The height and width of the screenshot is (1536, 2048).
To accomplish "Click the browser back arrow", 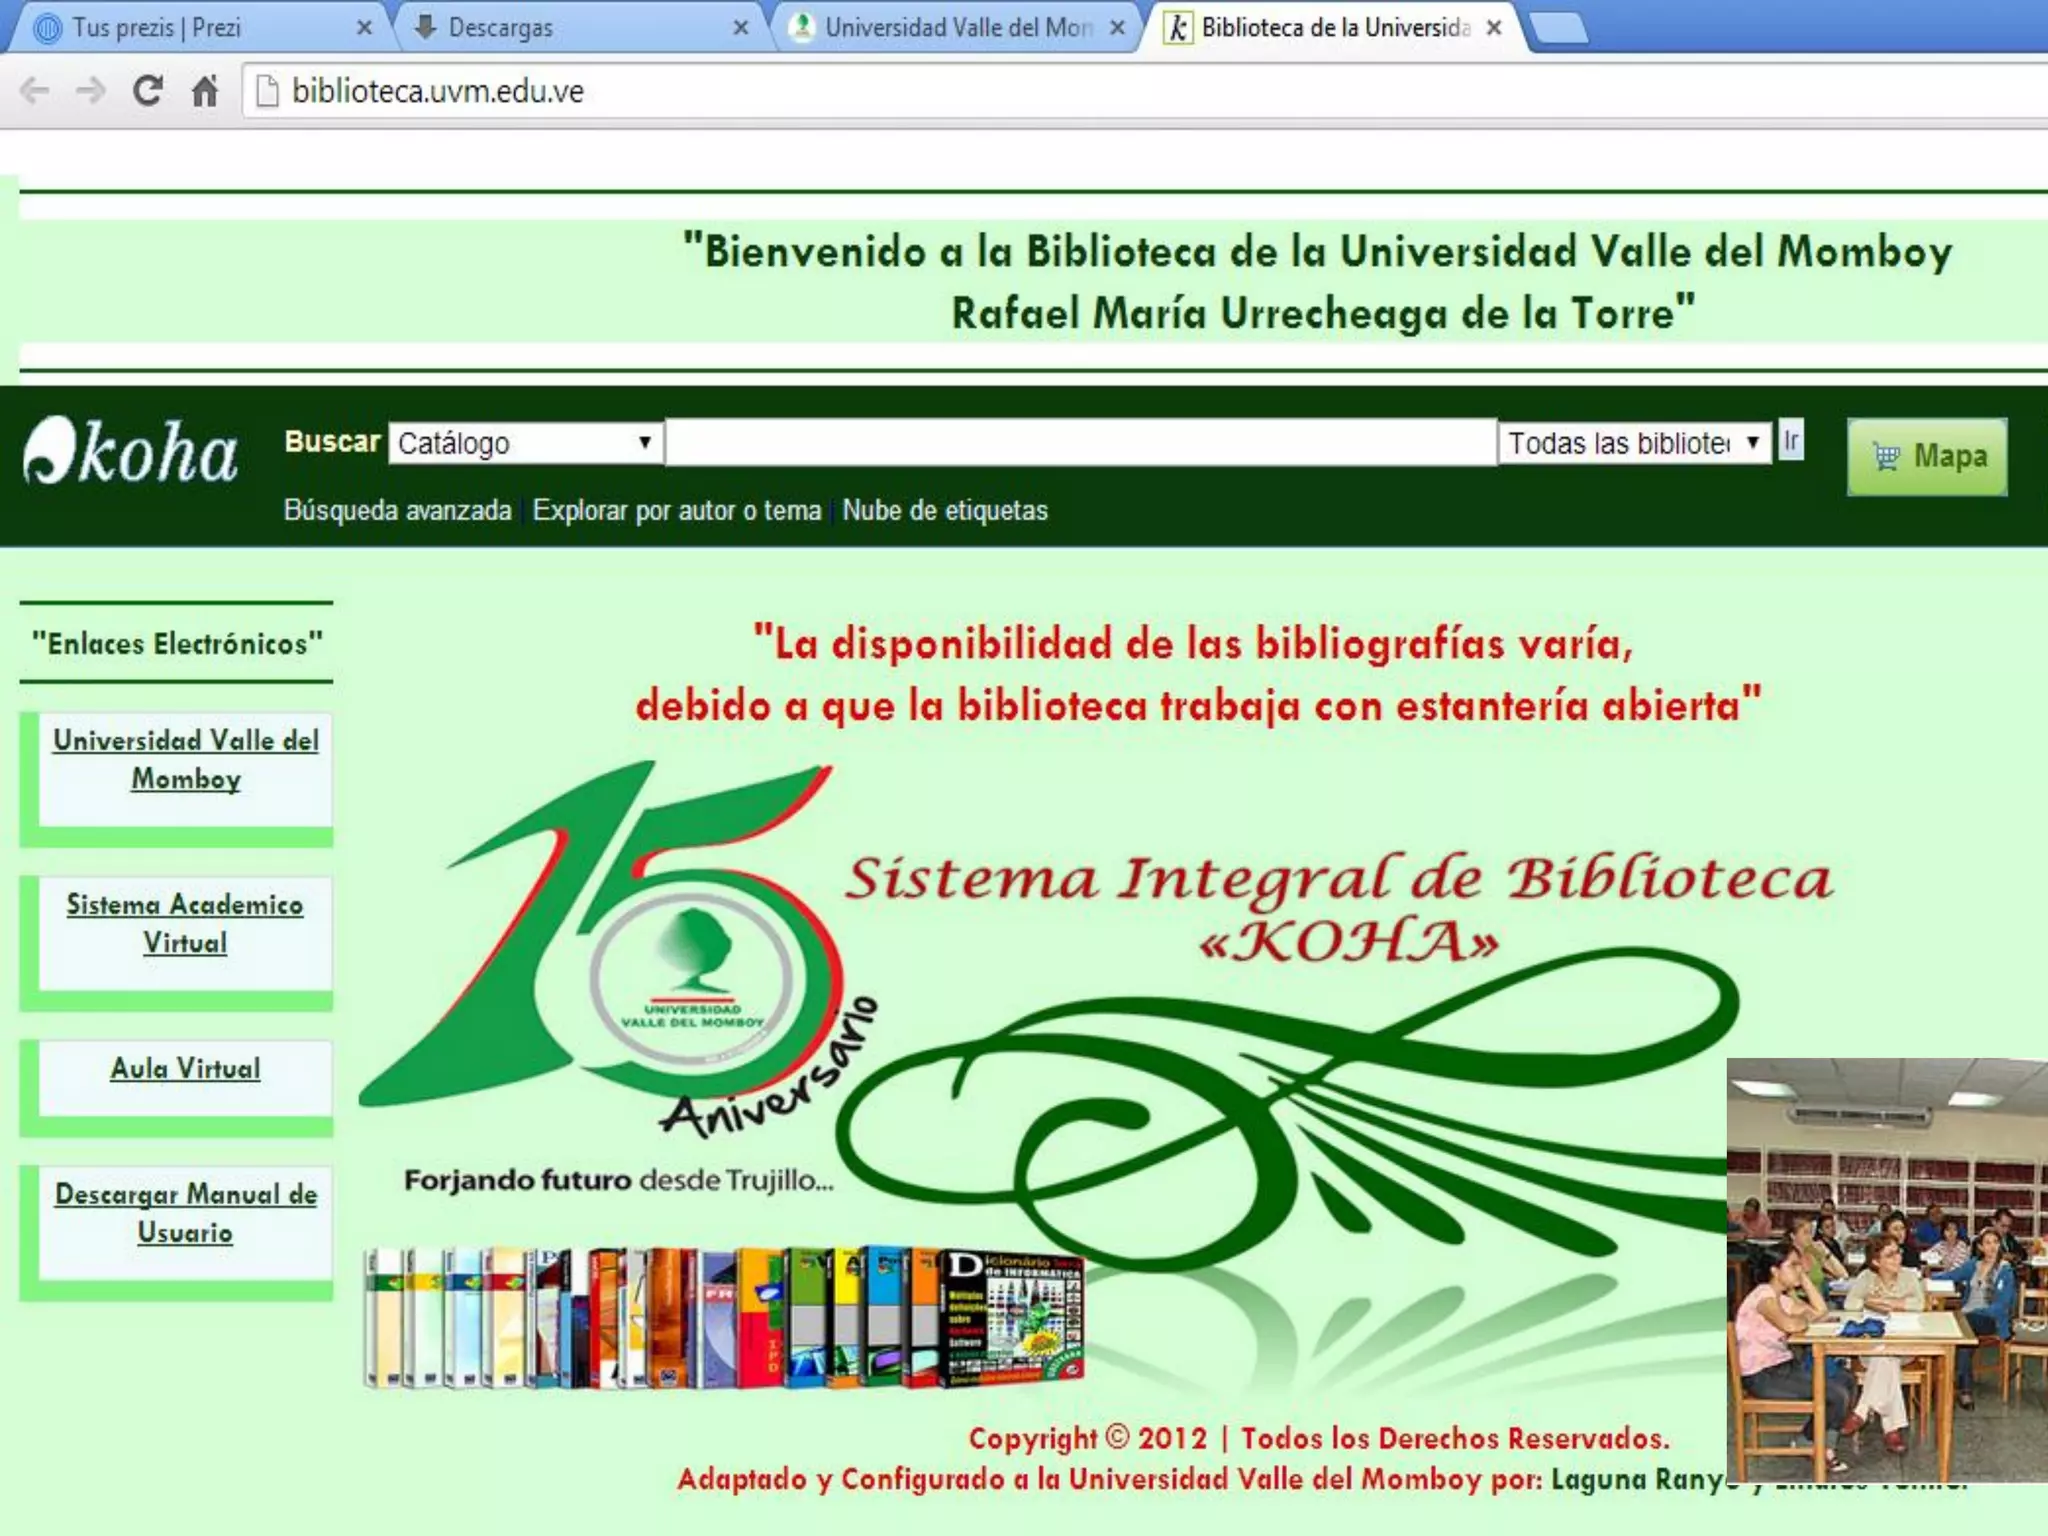I will (35, 91).
